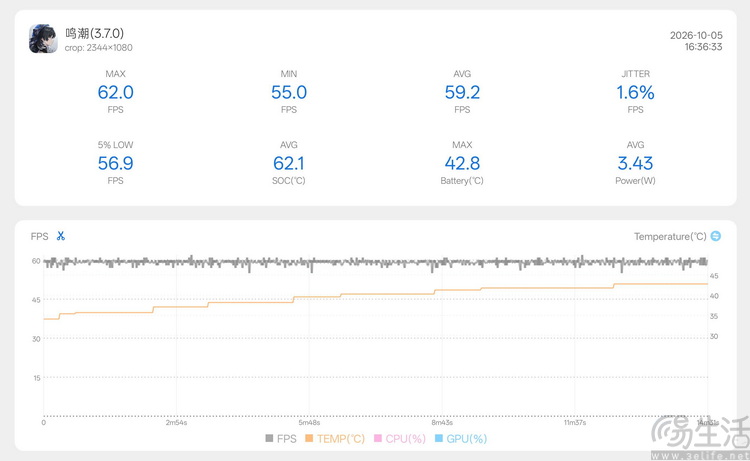Image resolution: width=750 pixels, height=461 pixels.
Task: Click the Power(W) unit label
Action: point(635,181)
